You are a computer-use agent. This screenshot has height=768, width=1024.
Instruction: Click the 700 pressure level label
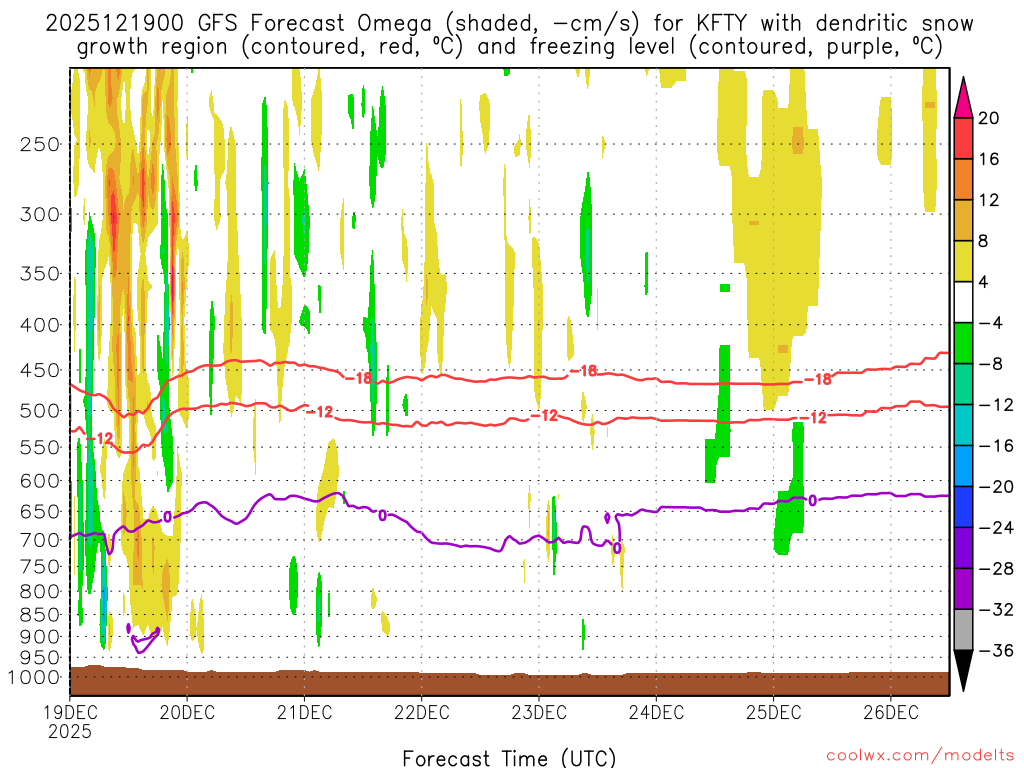tap(40, 540)
